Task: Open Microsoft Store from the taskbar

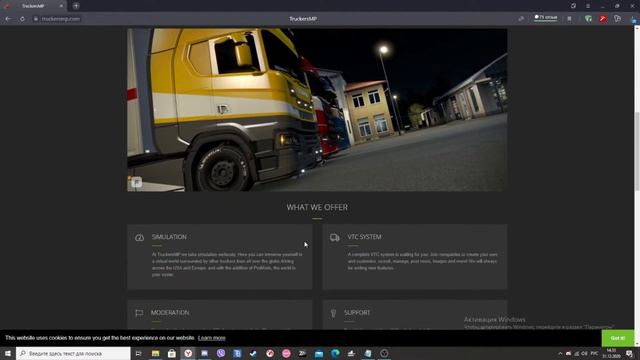Action: click(172, 353)
